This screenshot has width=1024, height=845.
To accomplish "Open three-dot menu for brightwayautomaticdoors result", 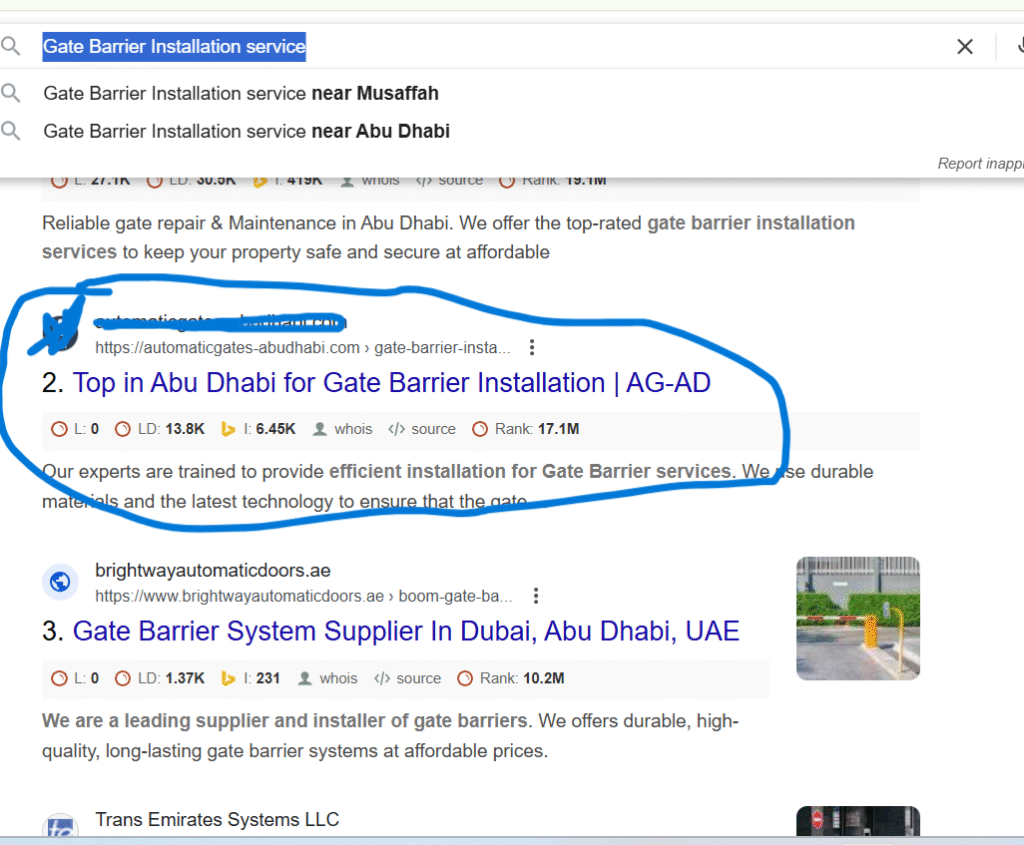I will (x=536, y=596).
